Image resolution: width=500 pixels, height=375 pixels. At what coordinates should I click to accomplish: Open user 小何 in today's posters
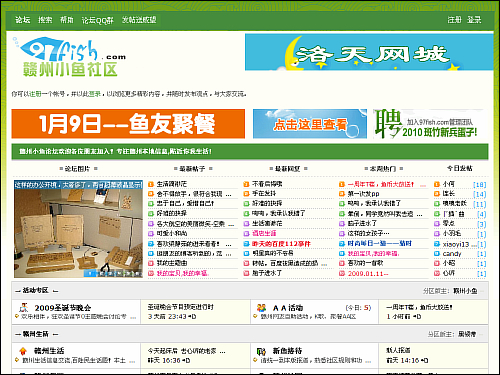click(x=449, y=184)
